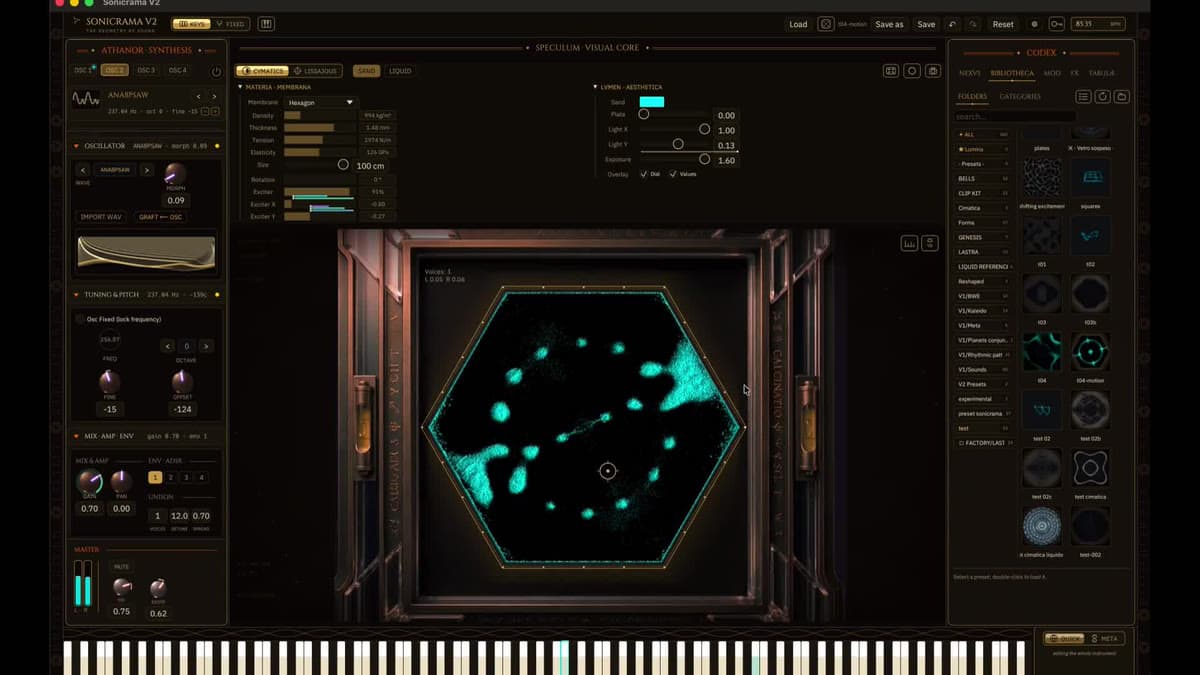1200x675 pixels.
Task: Select the CYMATICS visual mode
Action: [x=262, y=71]
